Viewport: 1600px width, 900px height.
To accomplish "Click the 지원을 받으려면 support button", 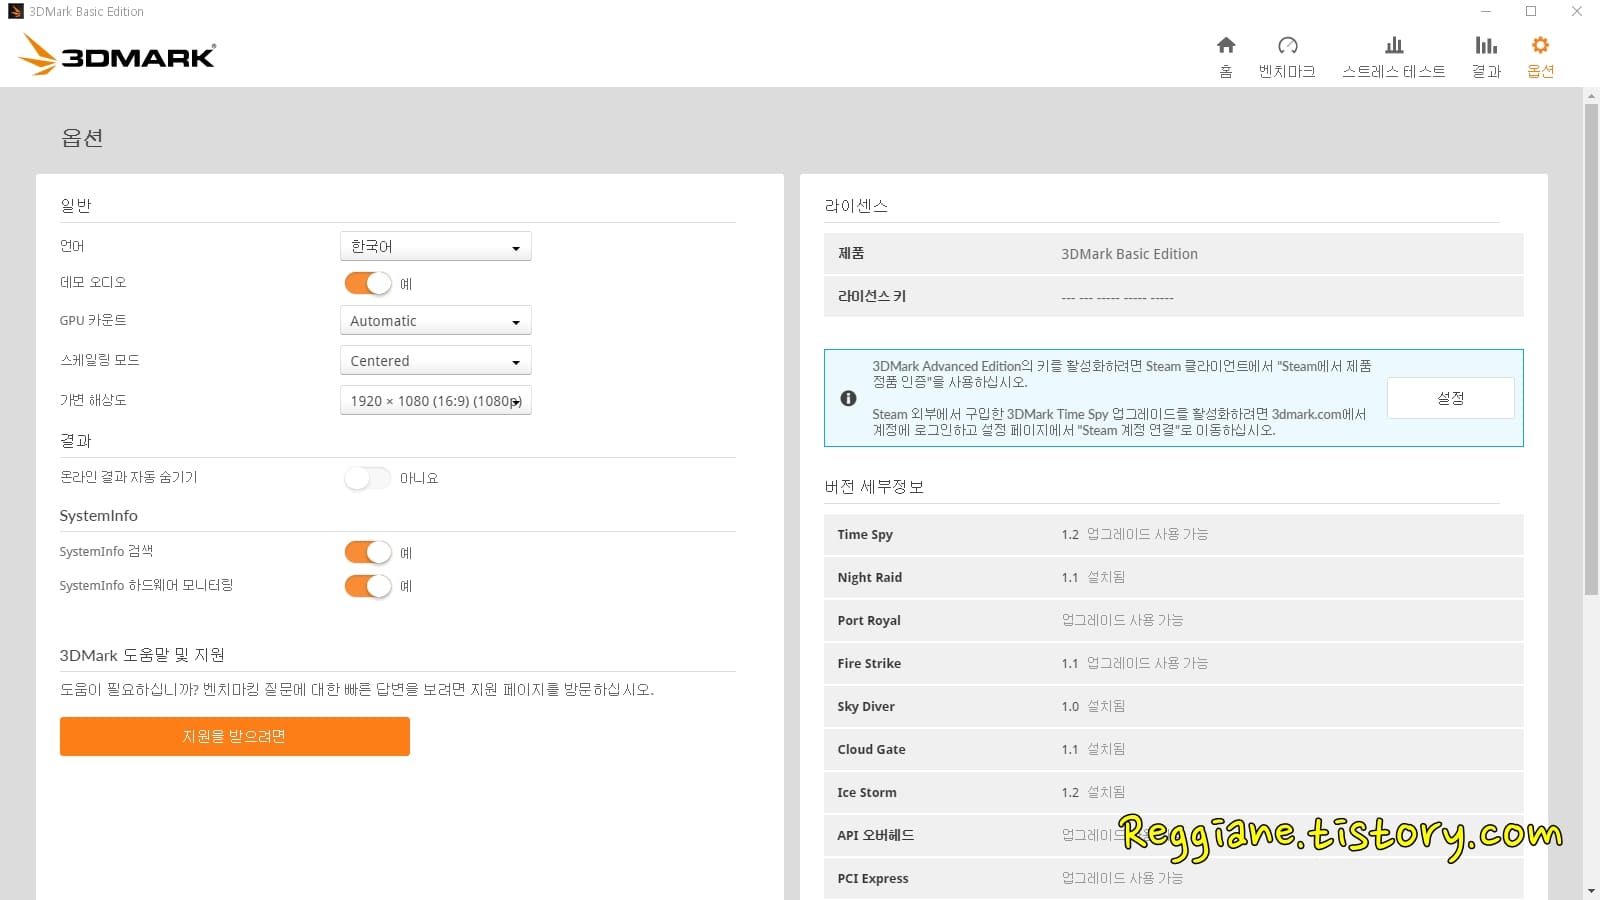I will (x=235, y=736).
